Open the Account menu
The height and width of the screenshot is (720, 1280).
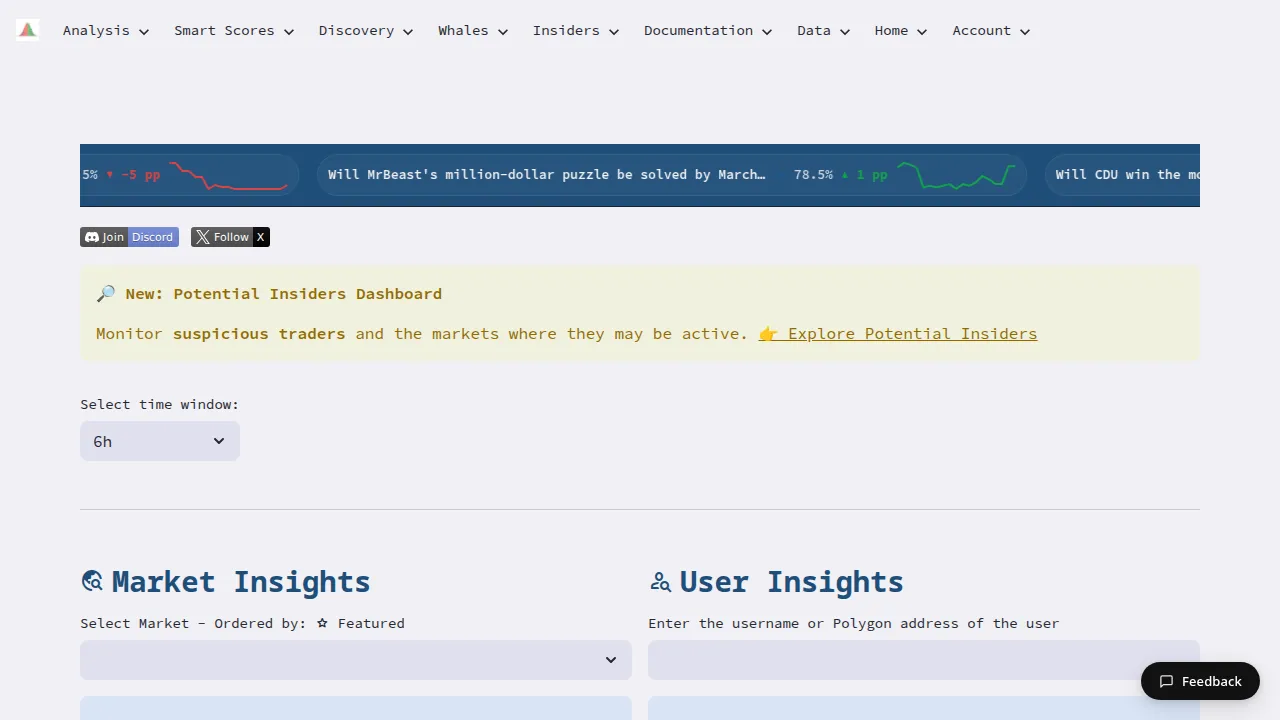990,31
